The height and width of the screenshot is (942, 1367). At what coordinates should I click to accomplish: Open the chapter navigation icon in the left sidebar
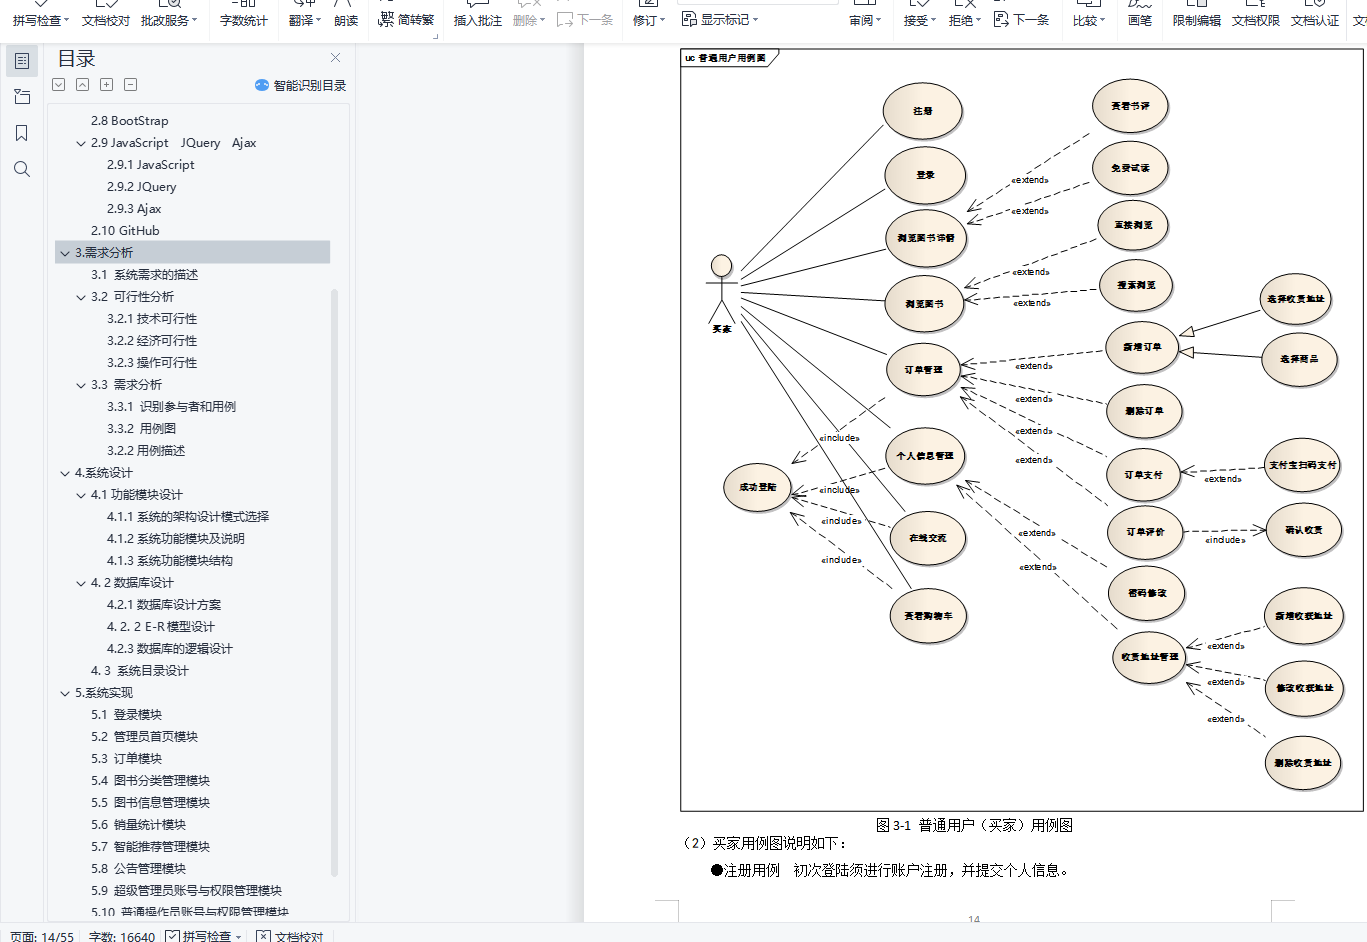point(22,97)
